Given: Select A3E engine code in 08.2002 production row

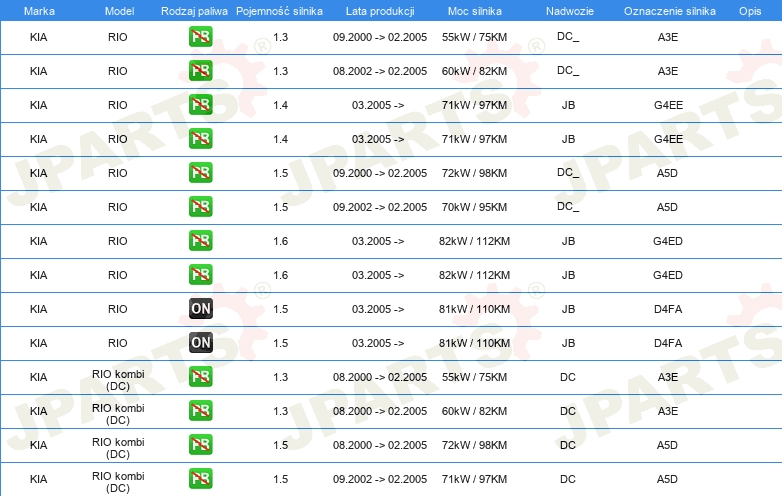Looking at the screenshot, I should point(668,71).
